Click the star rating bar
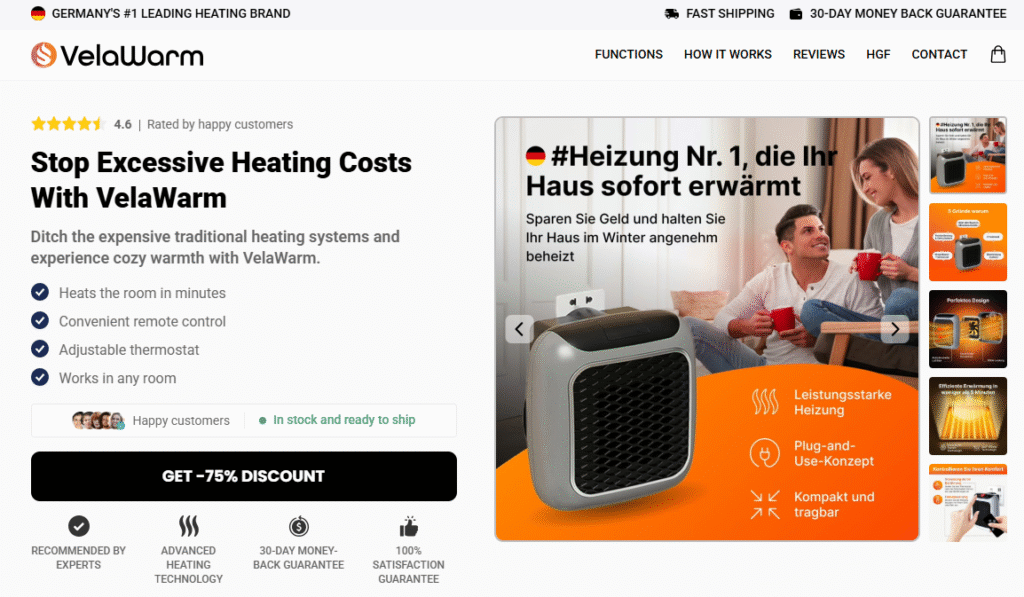1024x597 pixels. (67, 123)
